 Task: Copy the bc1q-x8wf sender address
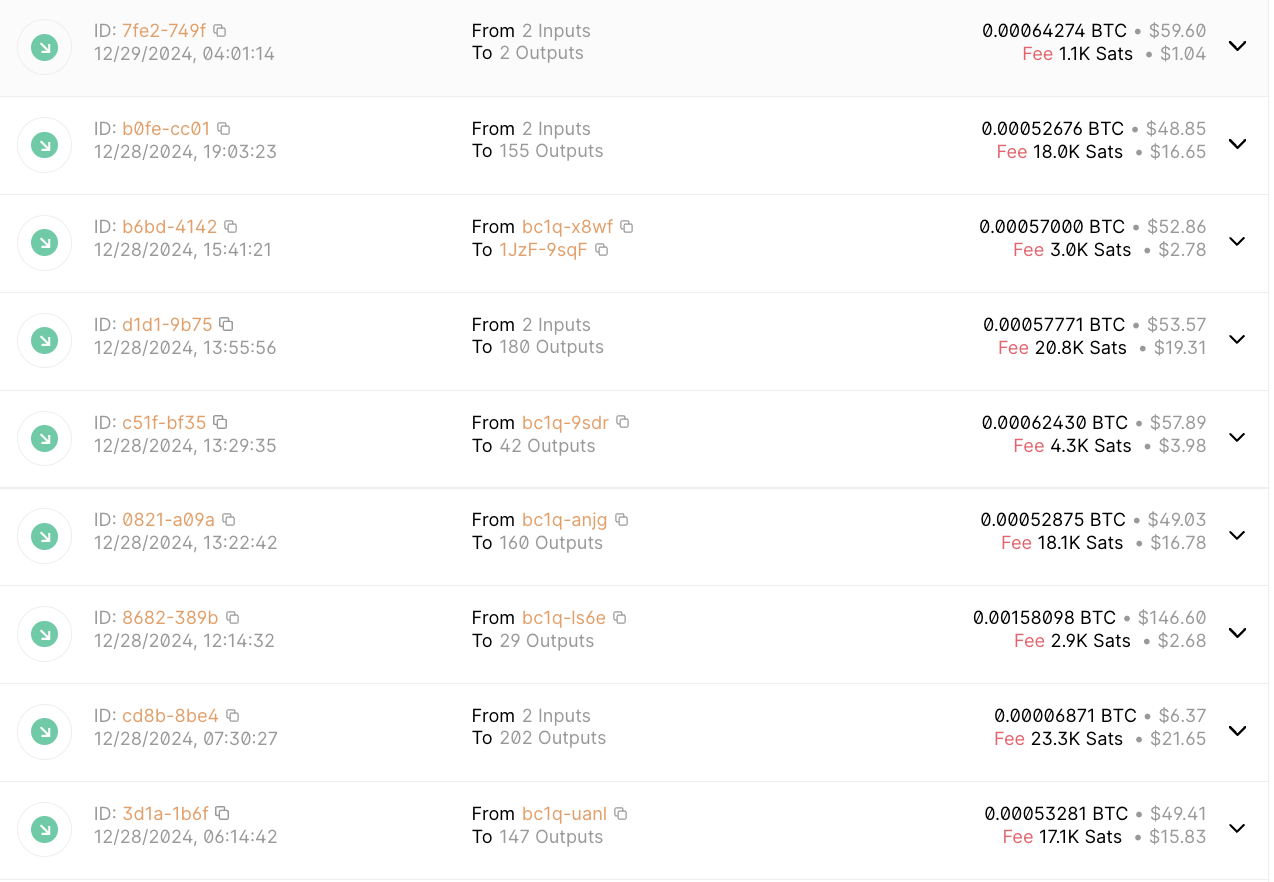point(627,227)
